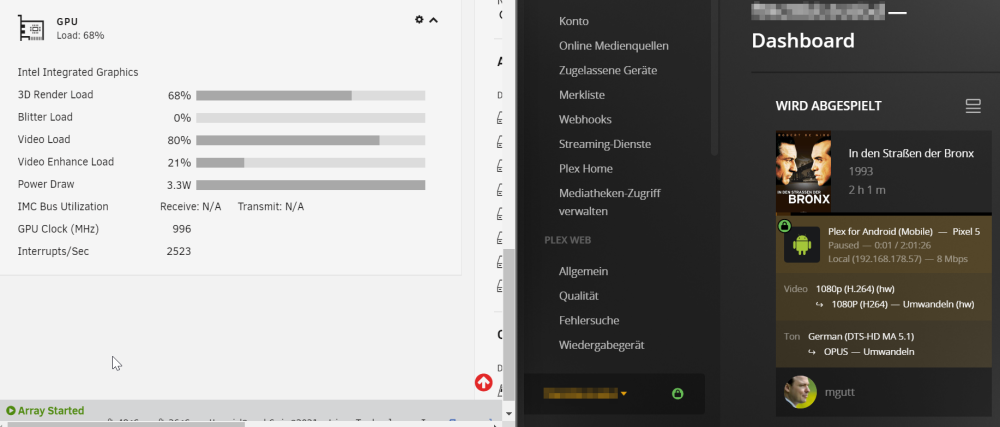Image resolution: width=1000 pixels, height=427 pixels.
Task: Click the Array Started status indicator
Action: click(x=45, y=411)
